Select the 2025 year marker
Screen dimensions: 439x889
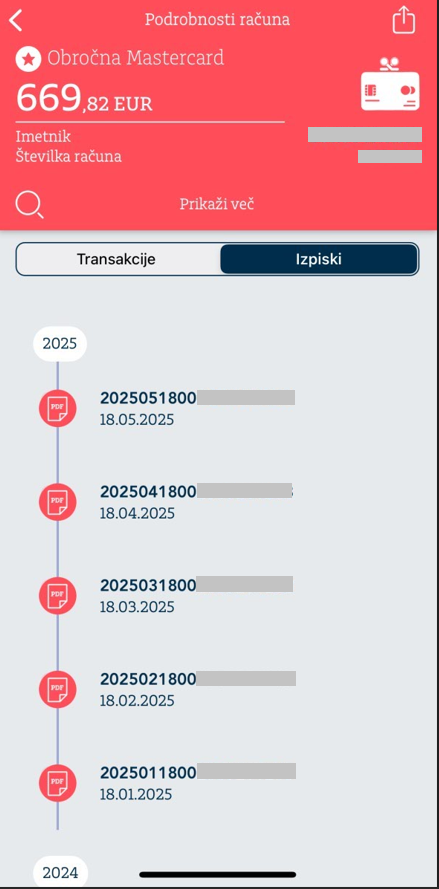60,344
